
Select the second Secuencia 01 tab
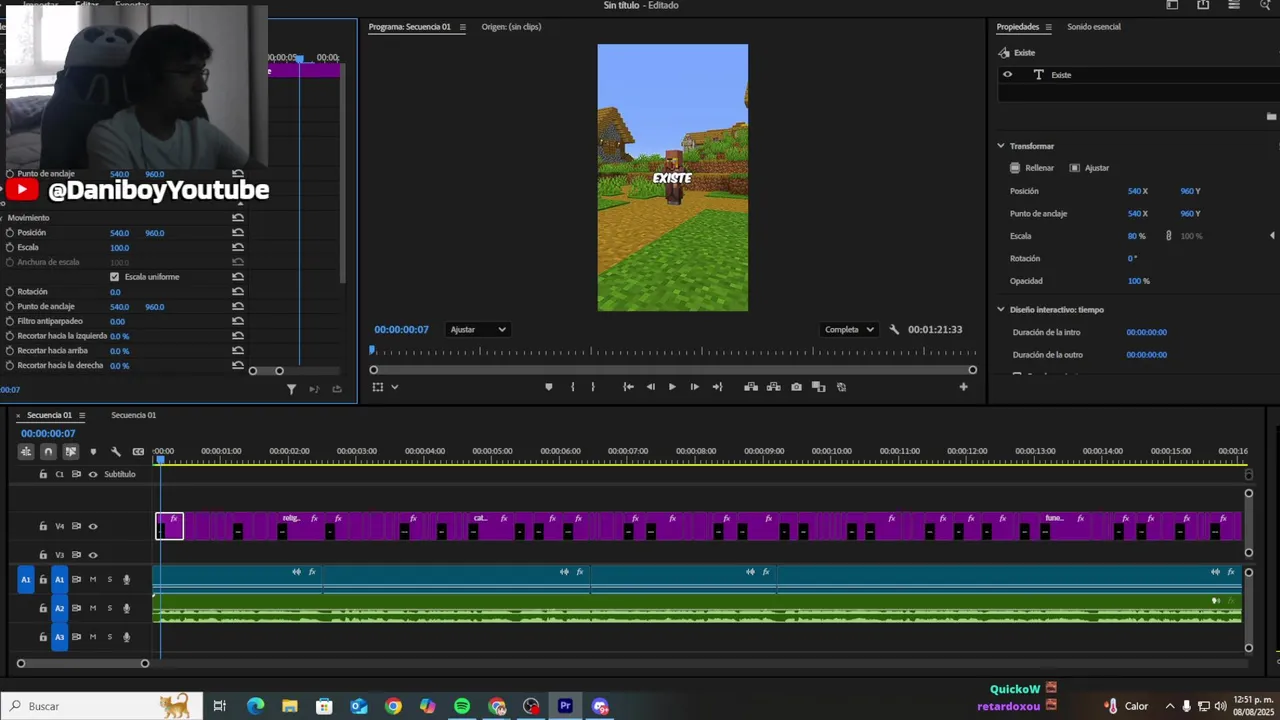[x=133, y=415]
